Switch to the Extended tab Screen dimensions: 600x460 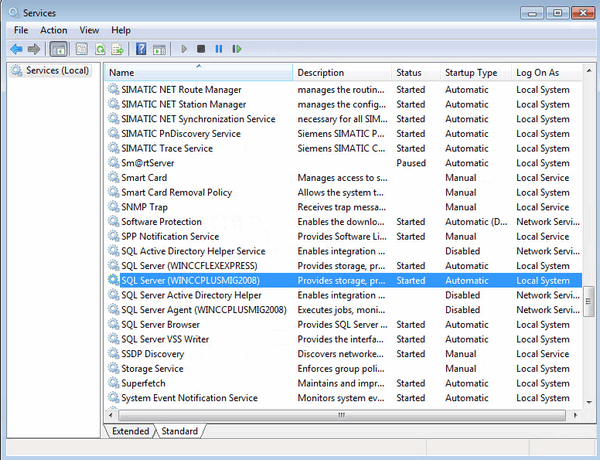pos(130,431)
